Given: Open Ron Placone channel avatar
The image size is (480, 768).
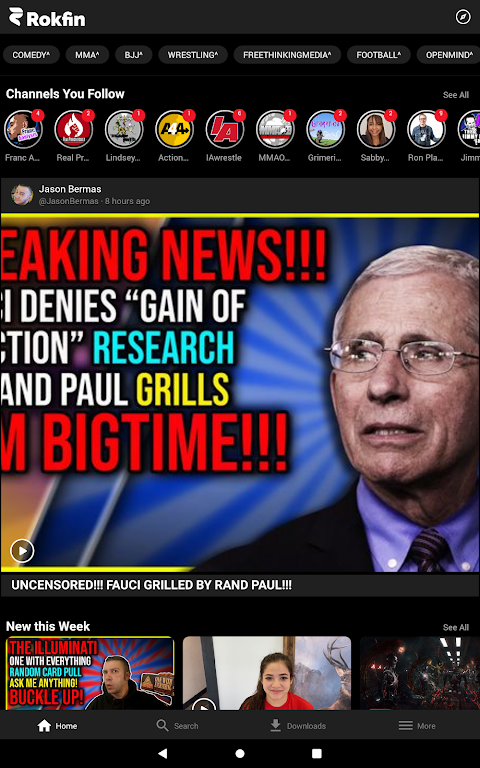Looking at the screenshot, I should tap(426, 129).
